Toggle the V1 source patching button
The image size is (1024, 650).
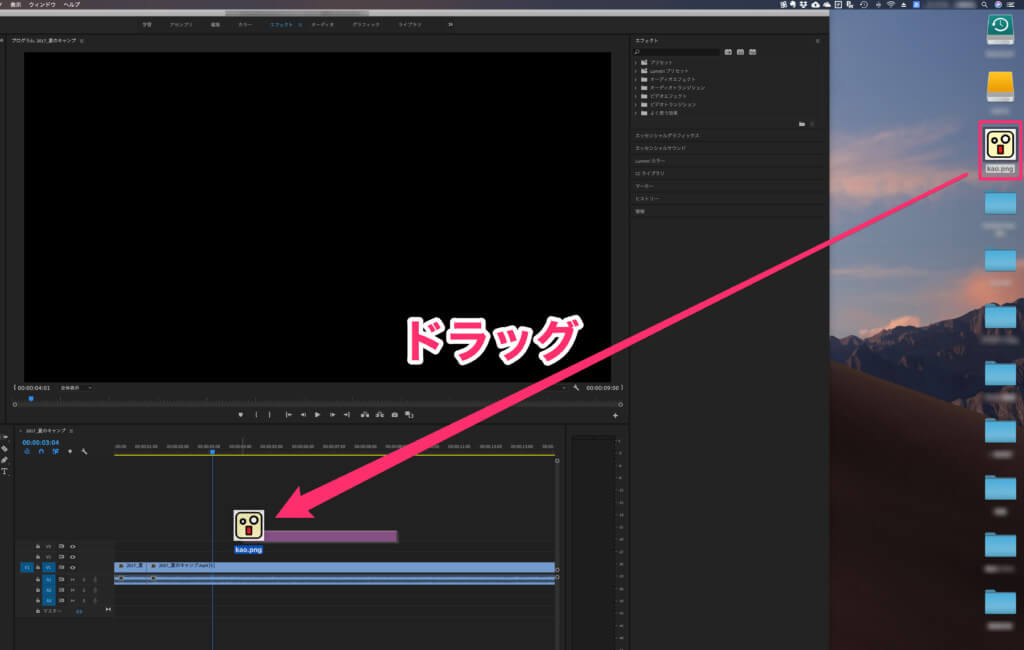pos(27,567)
